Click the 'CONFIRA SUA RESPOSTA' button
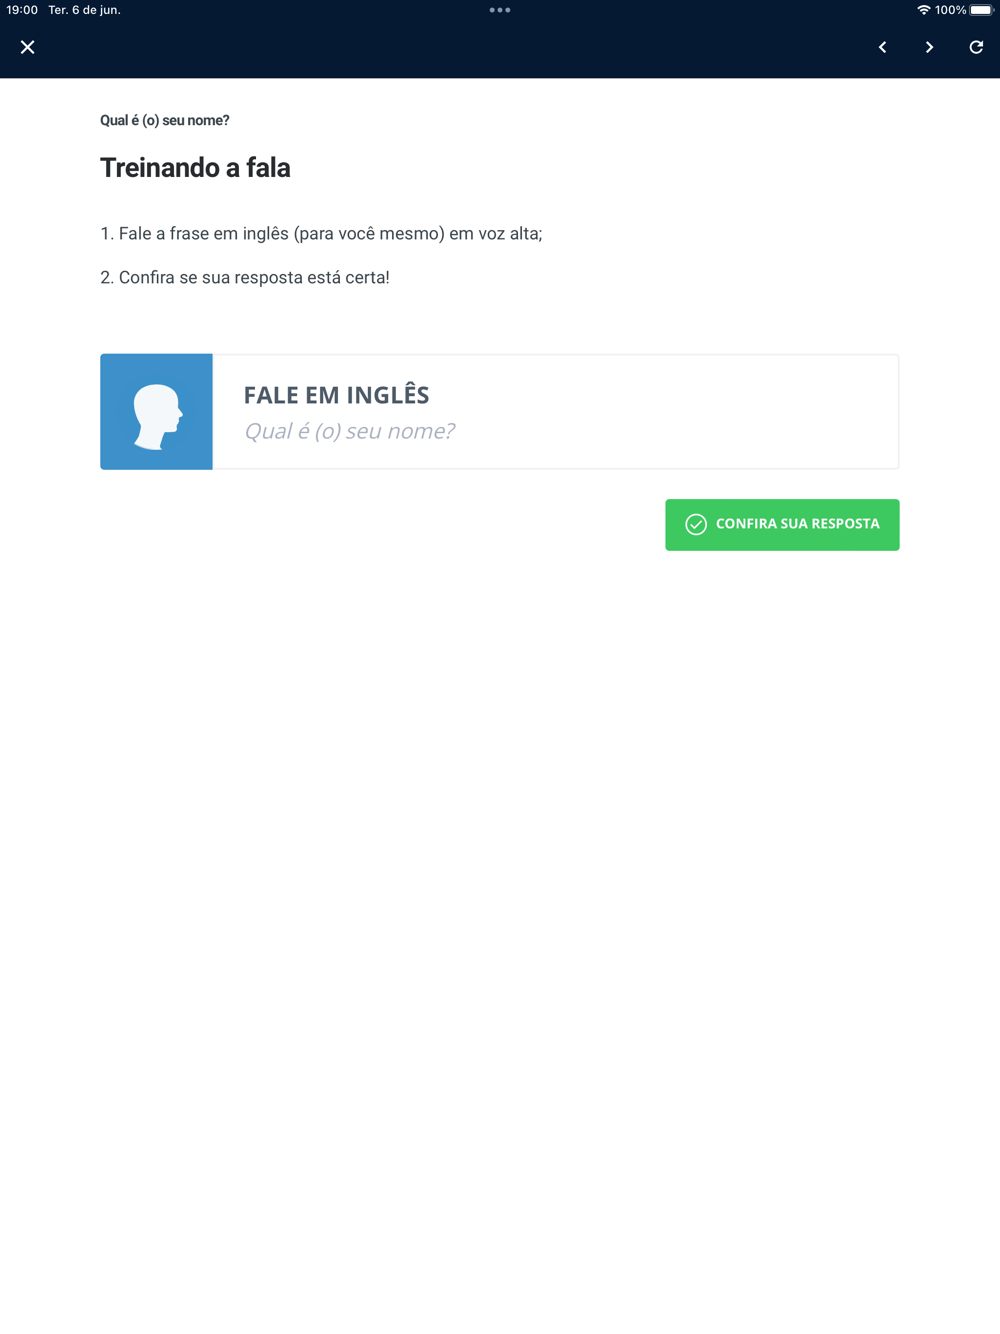This screenshot has height=1334, width=1000. pyautogui.click(x=782, y=525)
